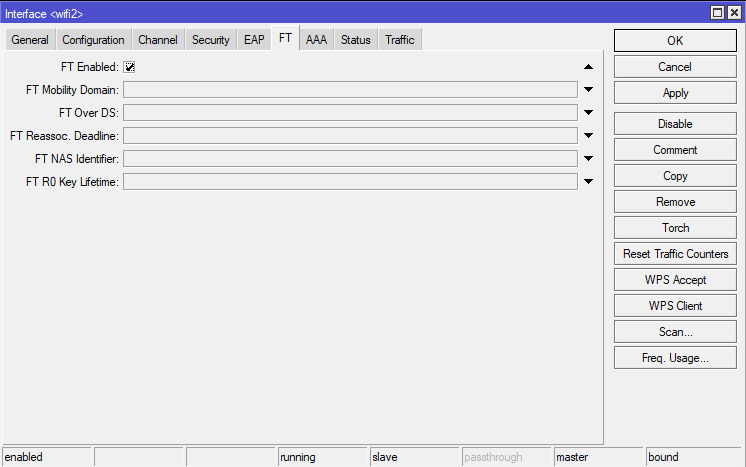Start WPS Accept
746x467 pixels.
[675, 280]
